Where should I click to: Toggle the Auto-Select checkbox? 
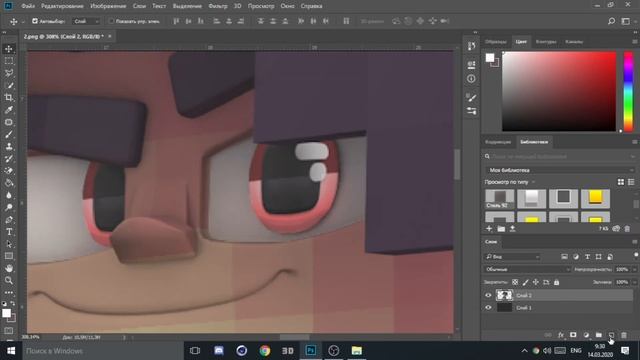[x=35, y=21]
